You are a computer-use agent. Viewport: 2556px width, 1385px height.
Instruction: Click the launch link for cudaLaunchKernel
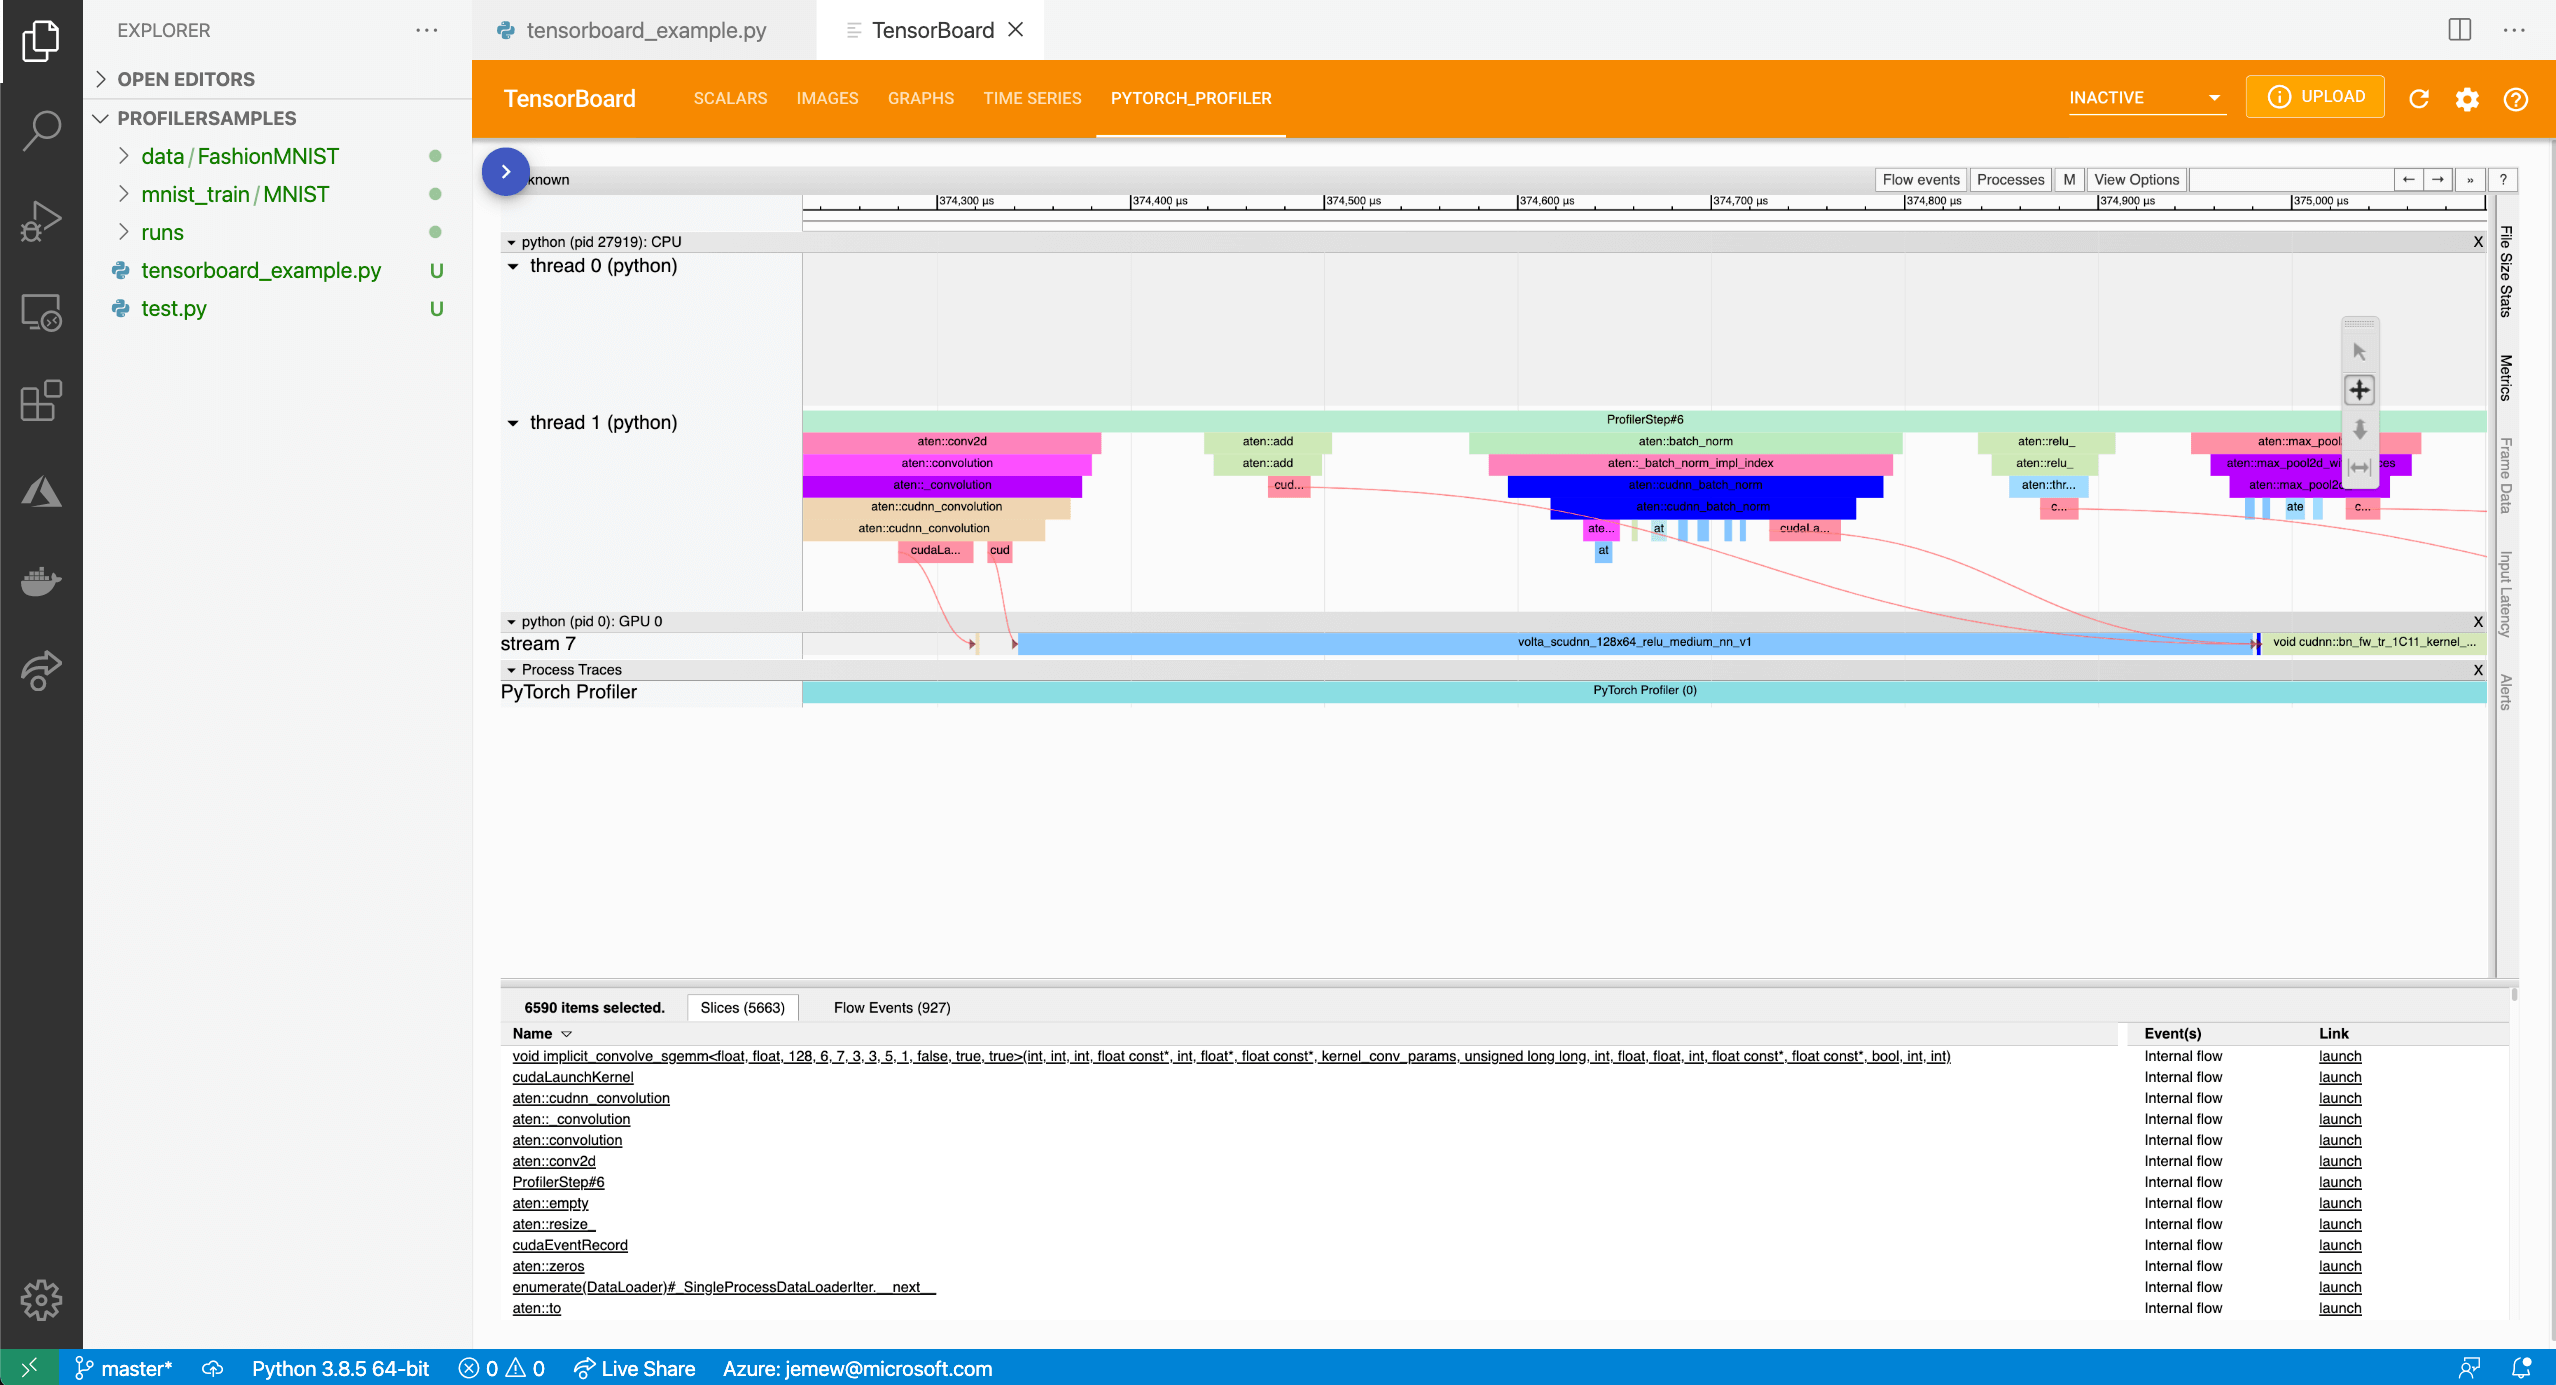pyautogui.click(x=2339, y=1076)
